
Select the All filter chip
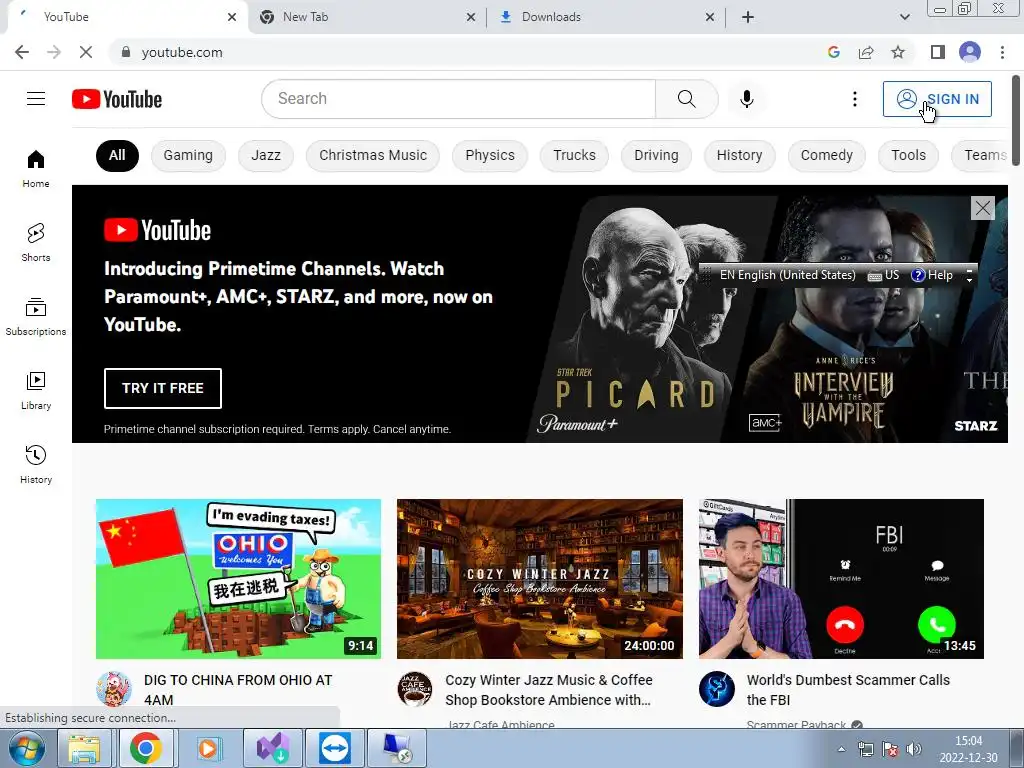click(117, 155)
